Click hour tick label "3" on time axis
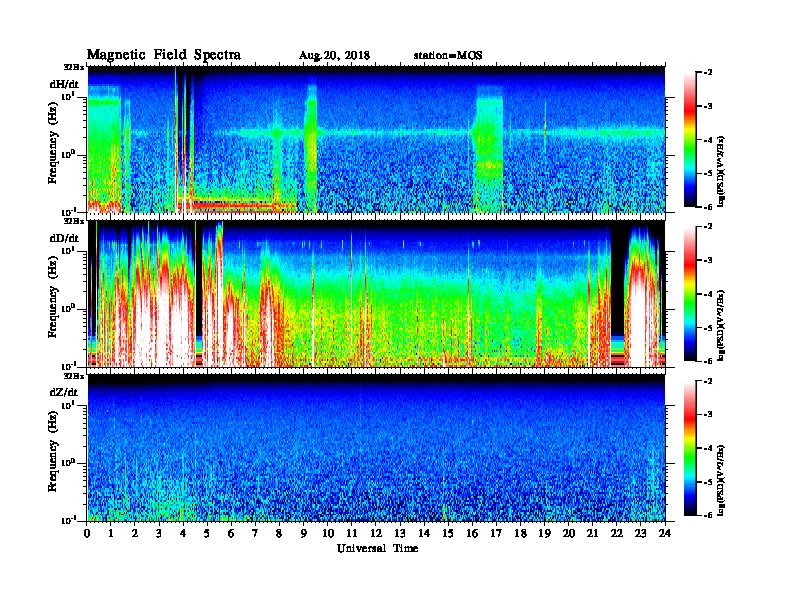The height and width of the screenshot is (612, 792). (159, 534)
